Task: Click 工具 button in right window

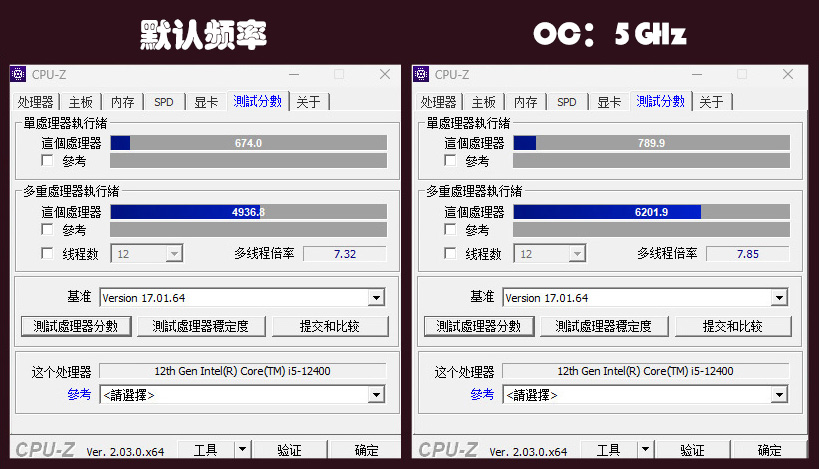Action: [x=609, y=450]
